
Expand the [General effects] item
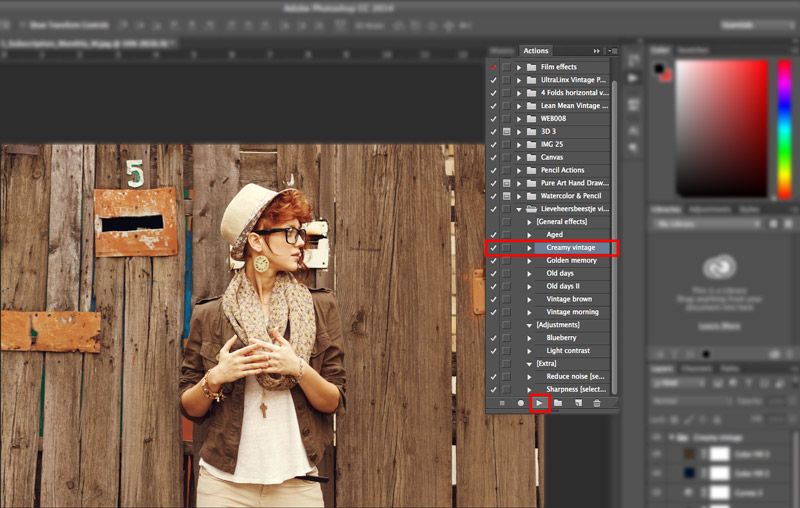(529, 222)
